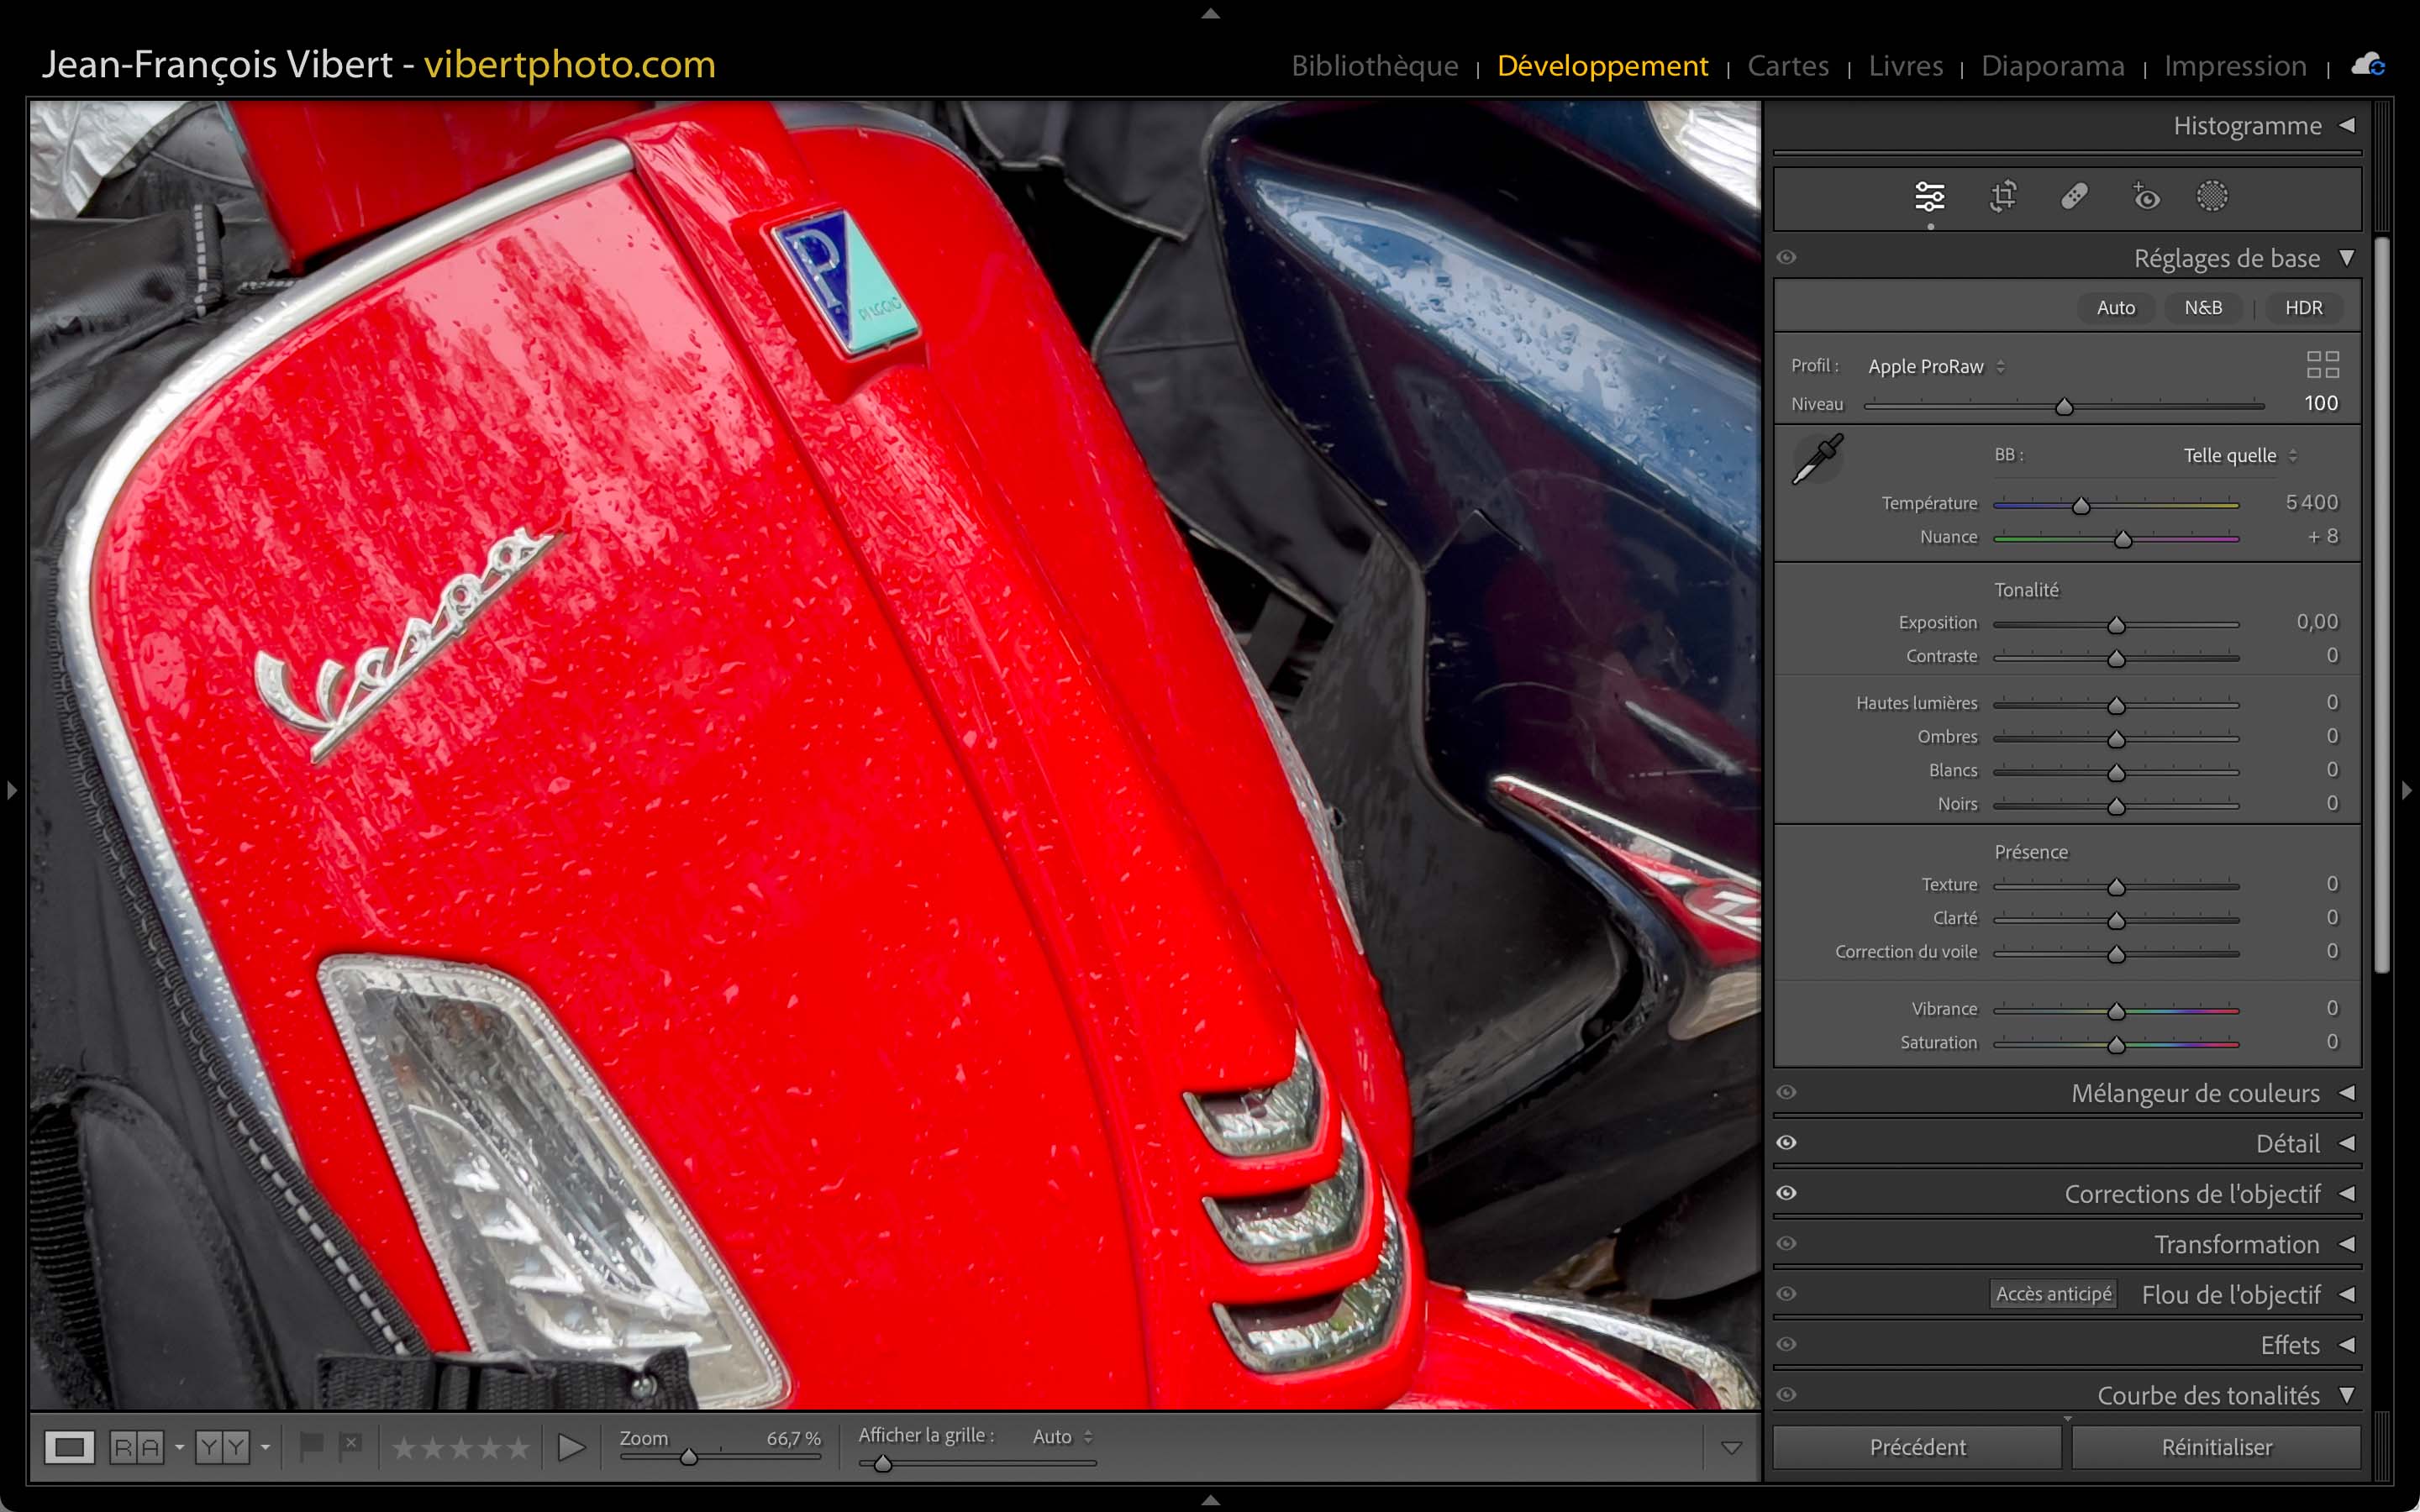
Task: Set the pick flag on photo
Action: tap(311, 1445)
